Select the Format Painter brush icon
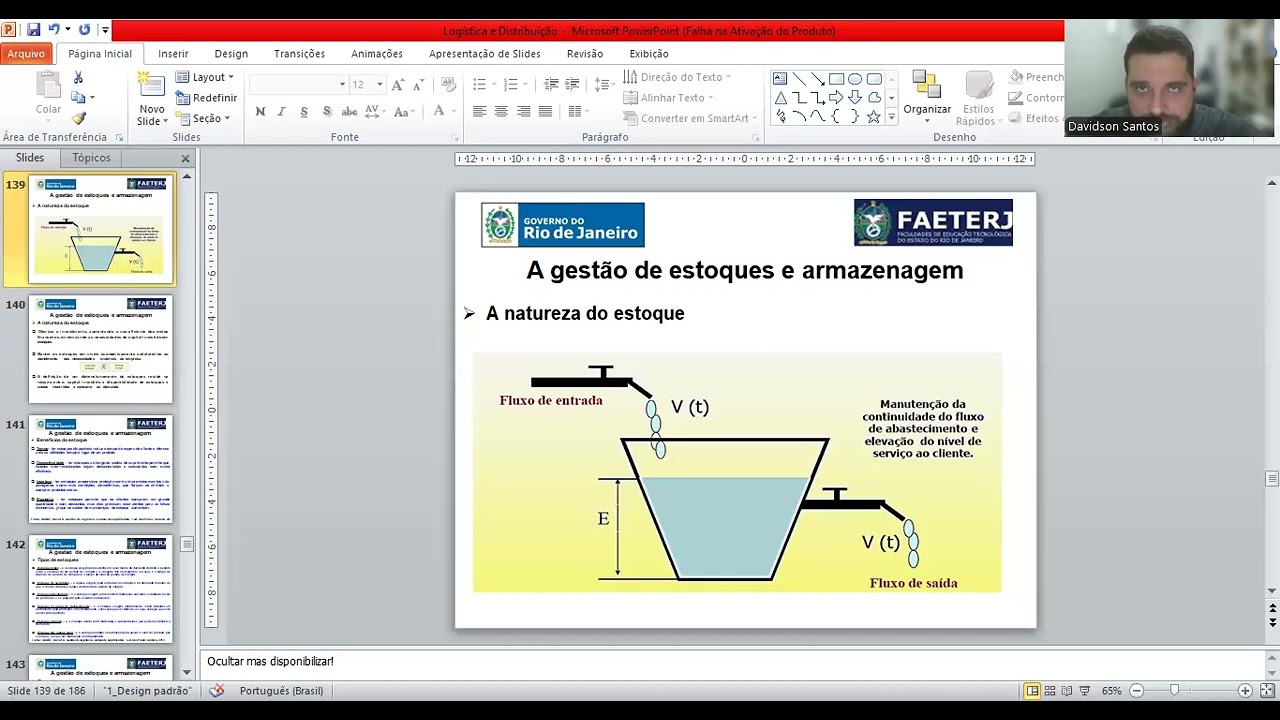 click(78, 118)
